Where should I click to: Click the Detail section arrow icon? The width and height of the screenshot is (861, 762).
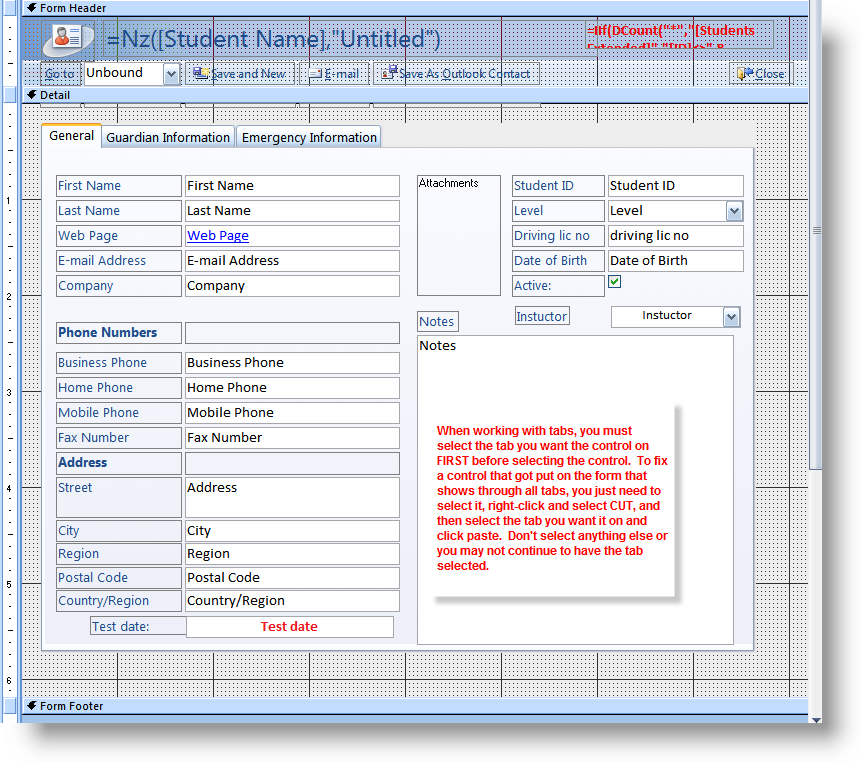tap(31, 95)
